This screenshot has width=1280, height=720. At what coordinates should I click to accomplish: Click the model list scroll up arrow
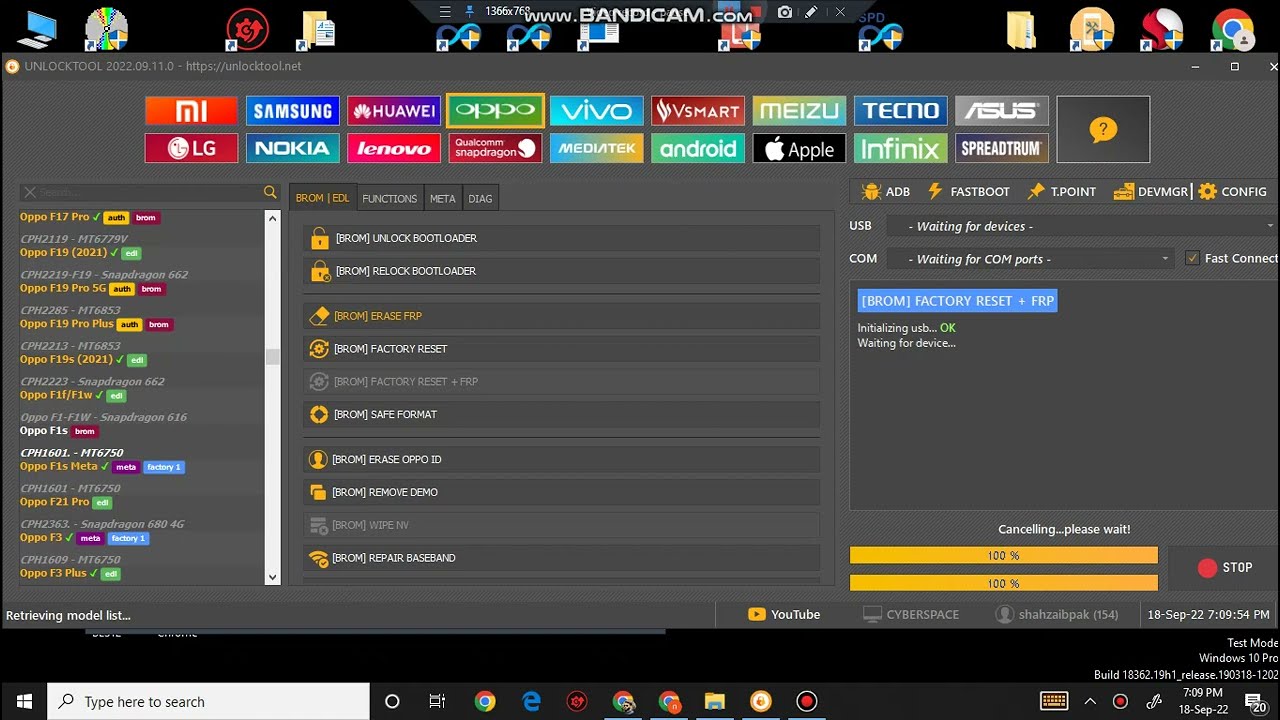pyautogui.click(x=272, y=218)
